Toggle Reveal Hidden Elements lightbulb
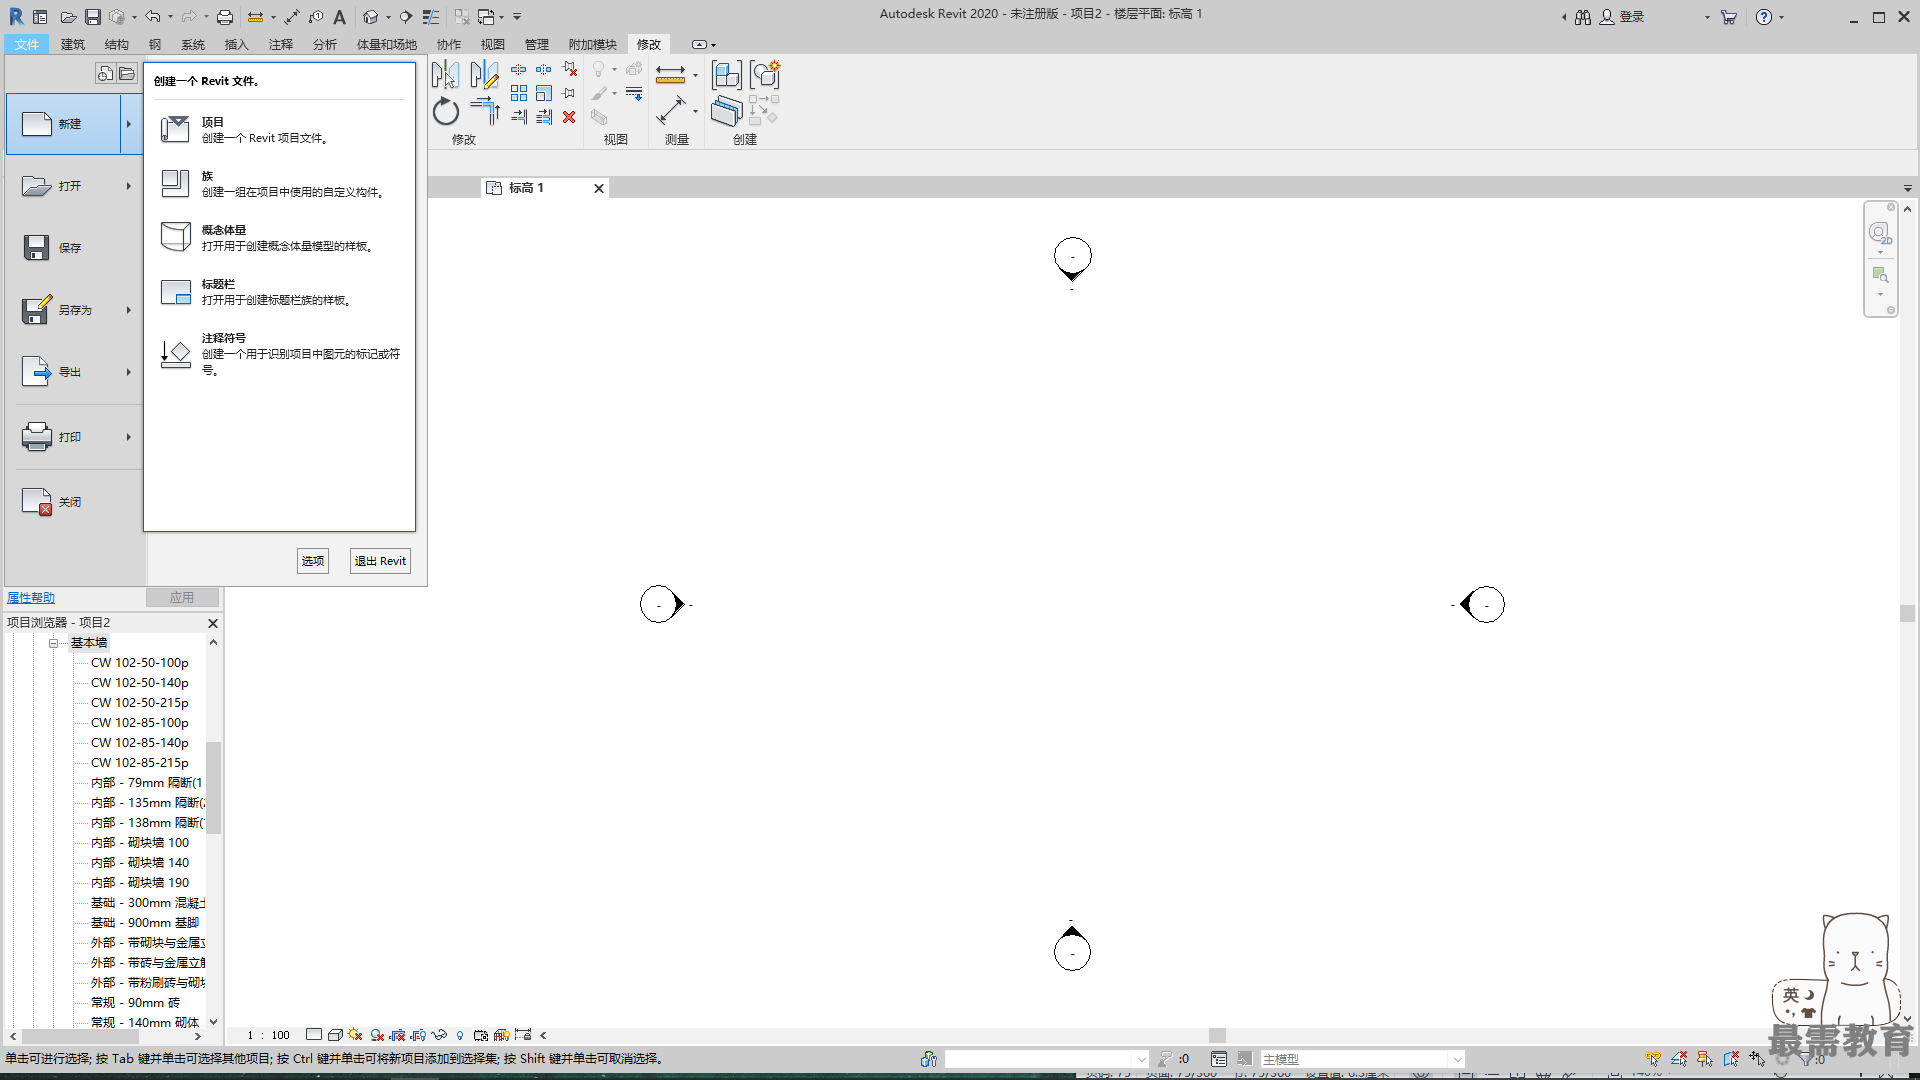Screen dimensions: 1920x1080 tap(460, 1035)
